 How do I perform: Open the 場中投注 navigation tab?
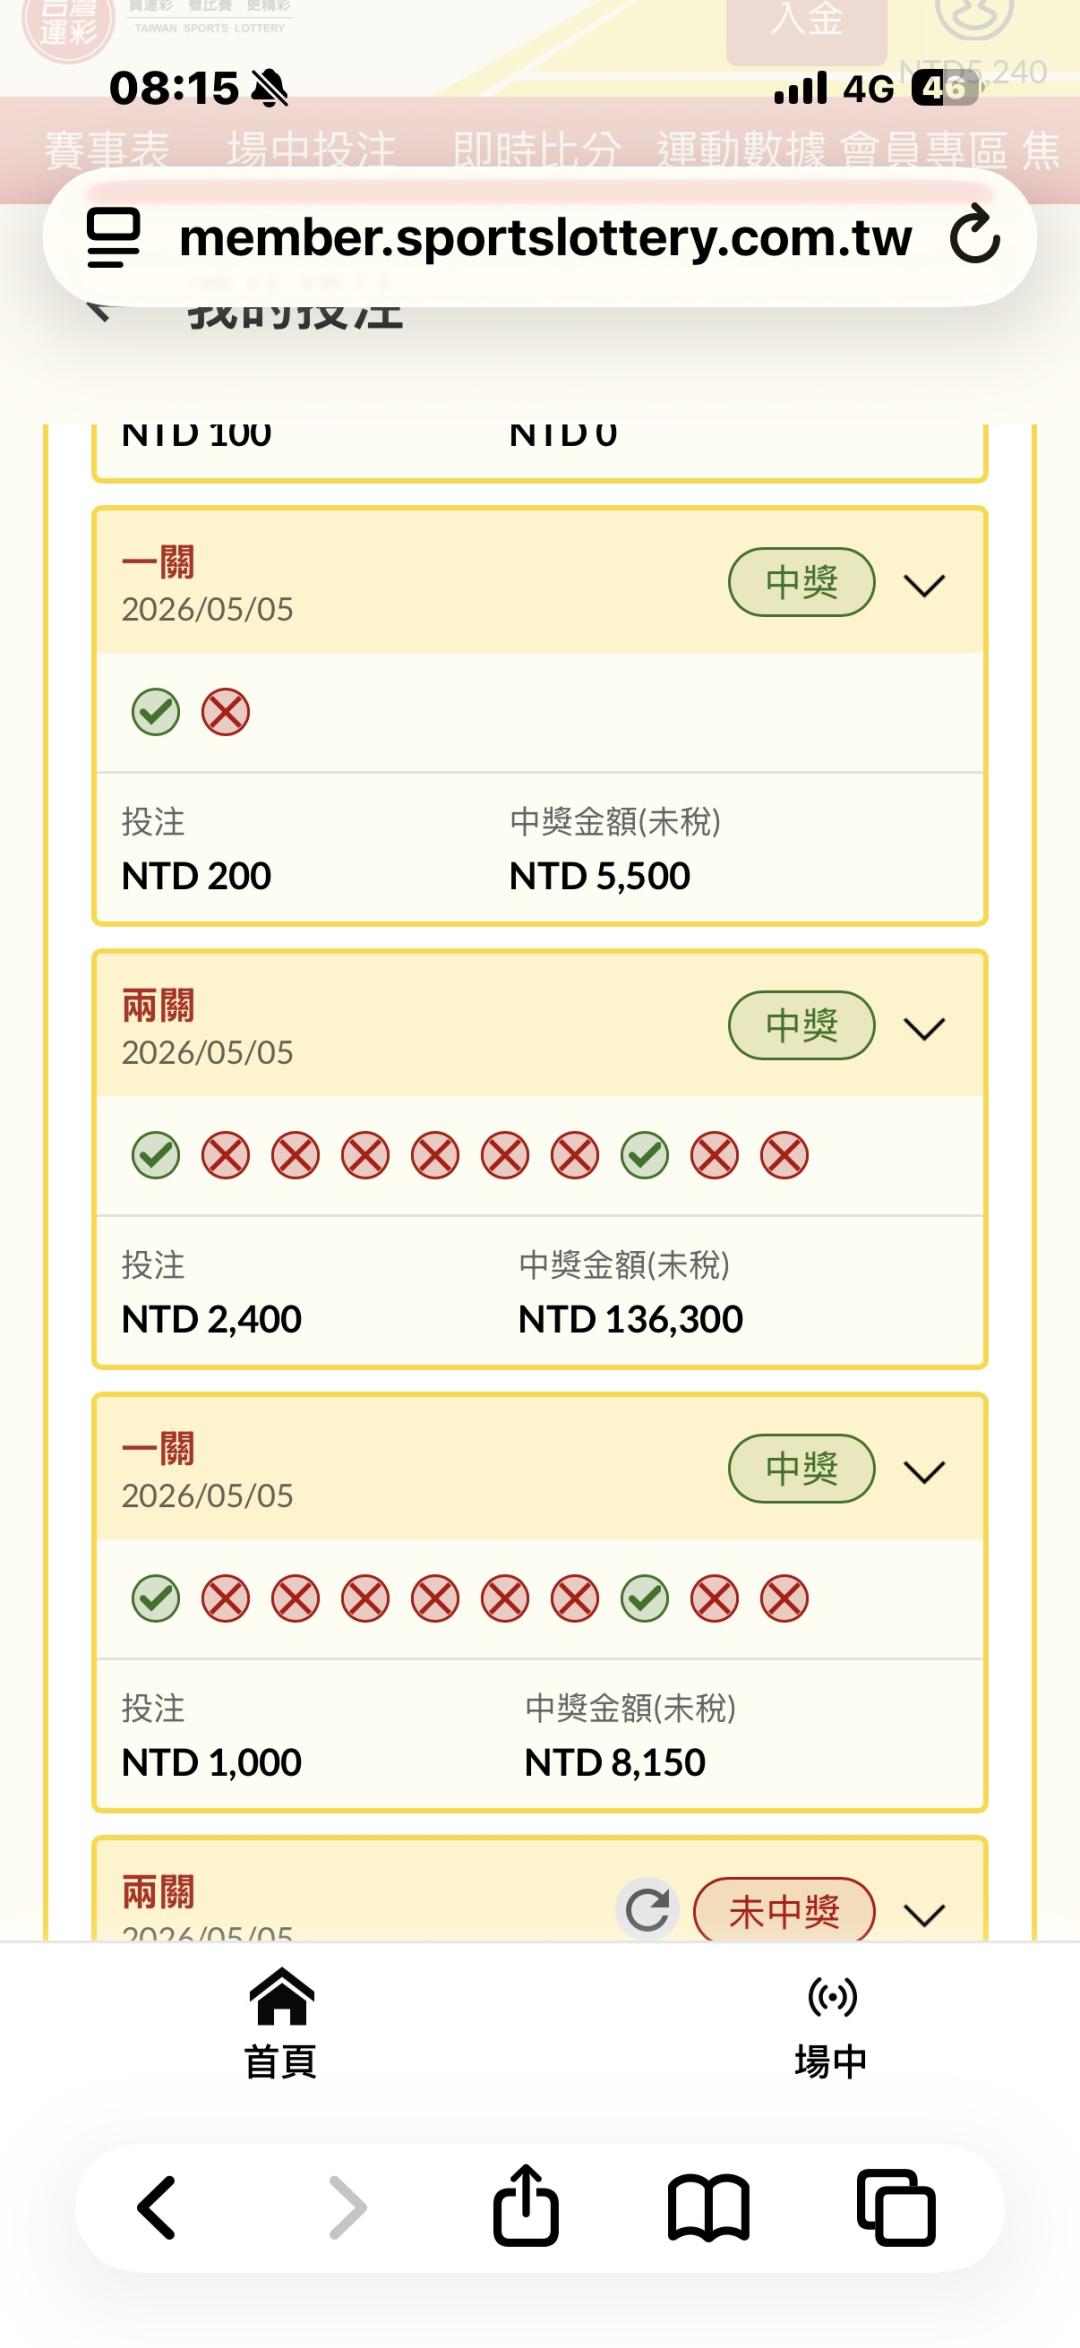point(311,150)
